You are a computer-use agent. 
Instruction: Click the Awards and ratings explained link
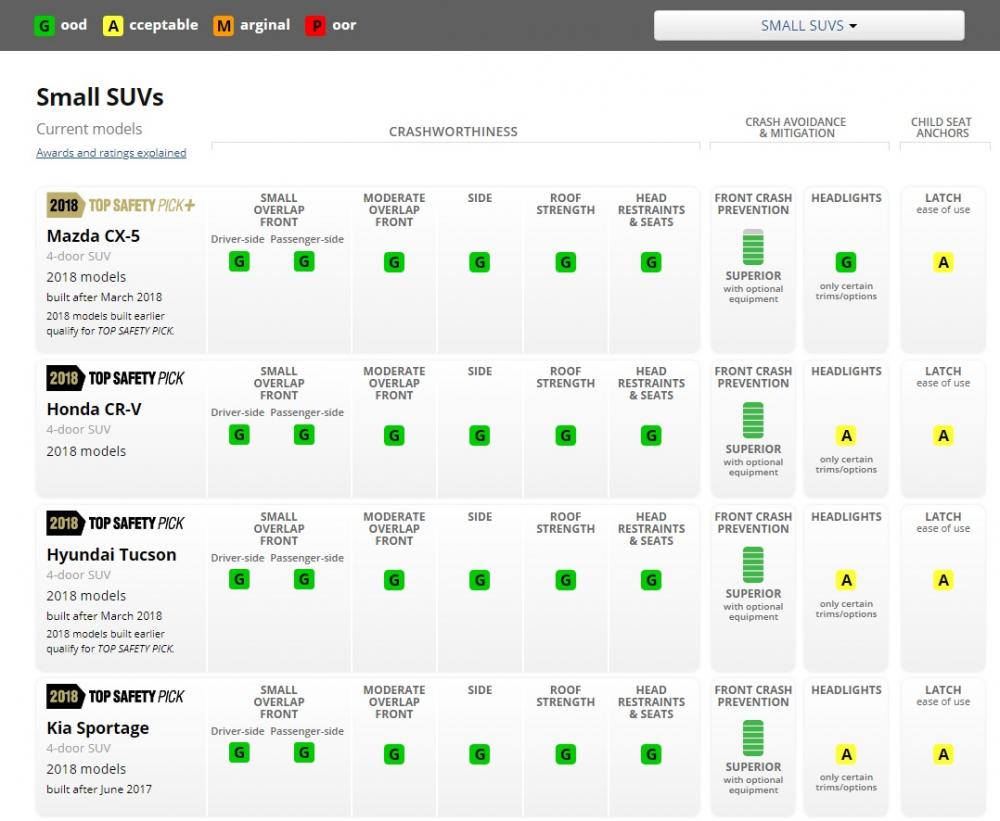click(x=111, y=153)
